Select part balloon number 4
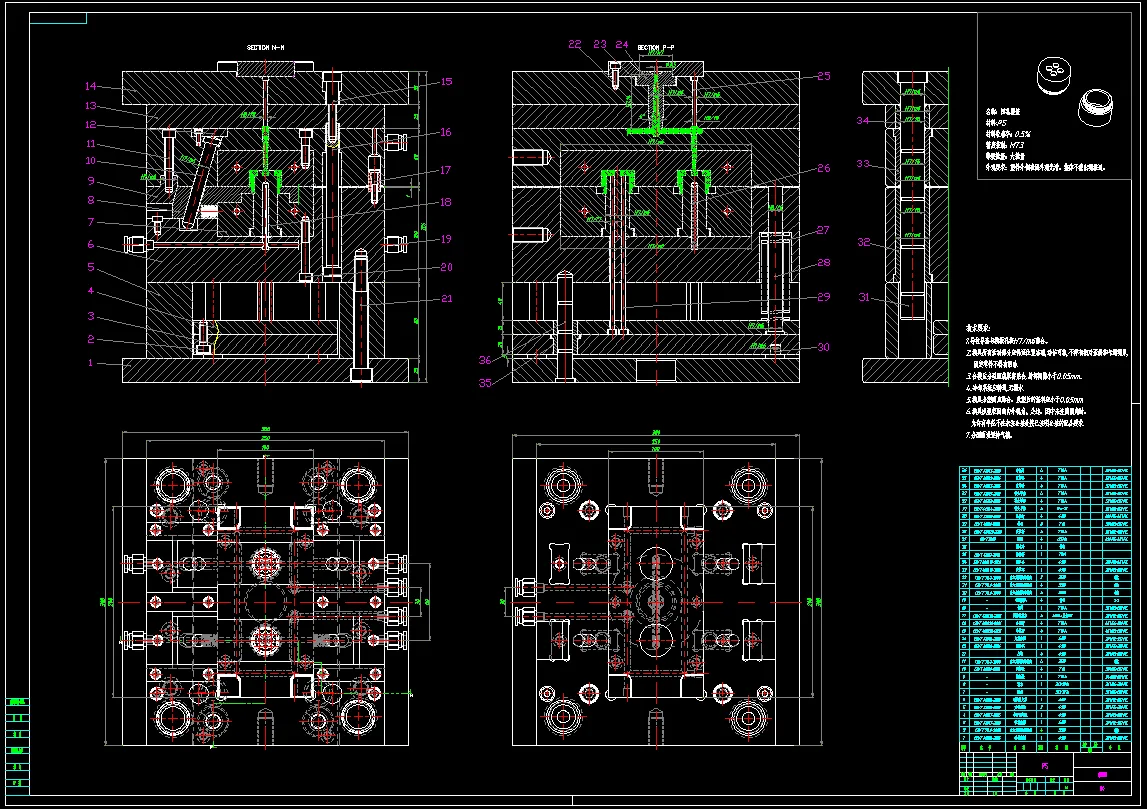This screenshot has width=1147, height=809. pyautogui.click(x=91, y=290)
